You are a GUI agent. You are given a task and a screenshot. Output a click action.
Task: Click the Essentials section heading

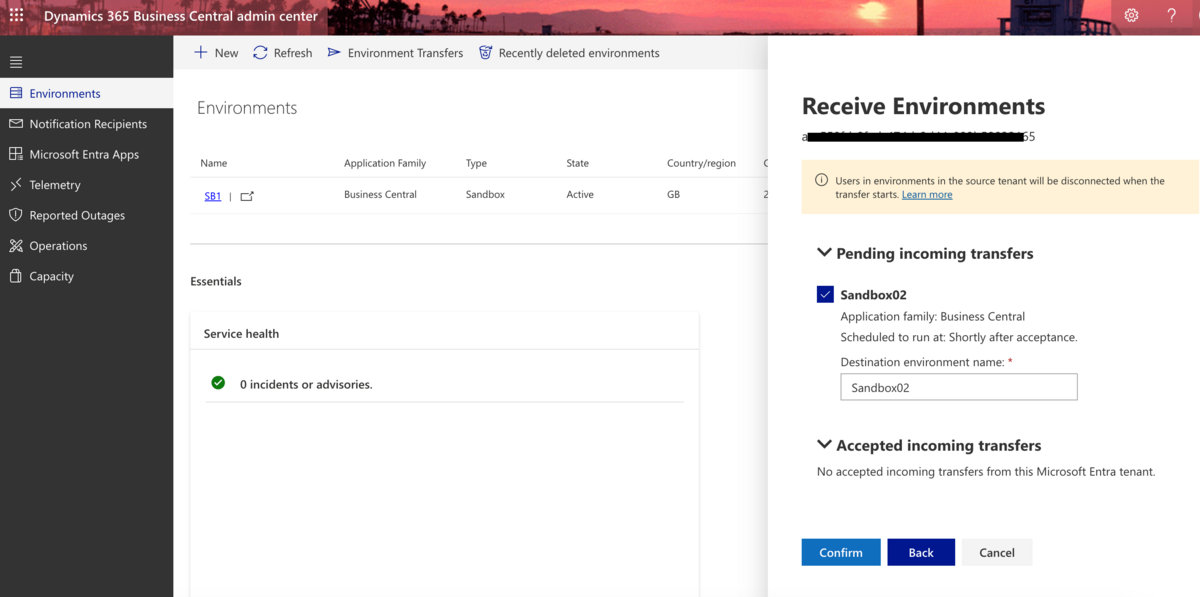[216, 282]
